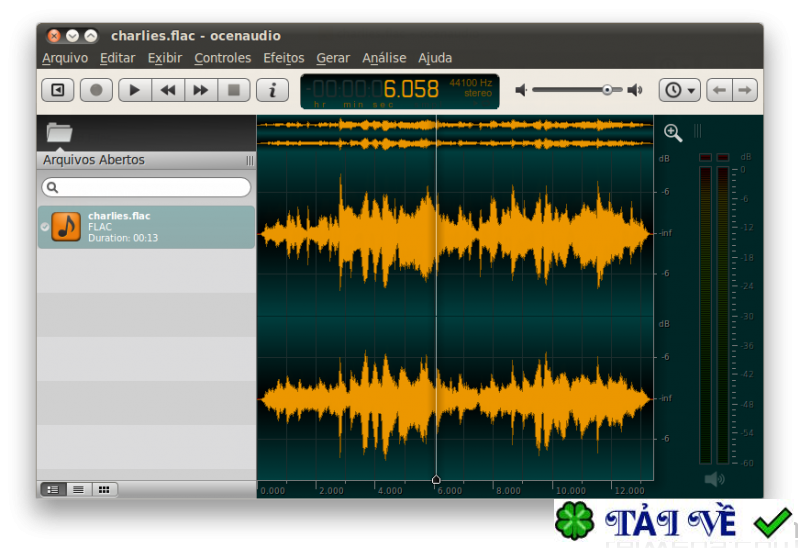Click the Rewind button
Viewport: 800px width, 548px height.
(x=168, y=90)
